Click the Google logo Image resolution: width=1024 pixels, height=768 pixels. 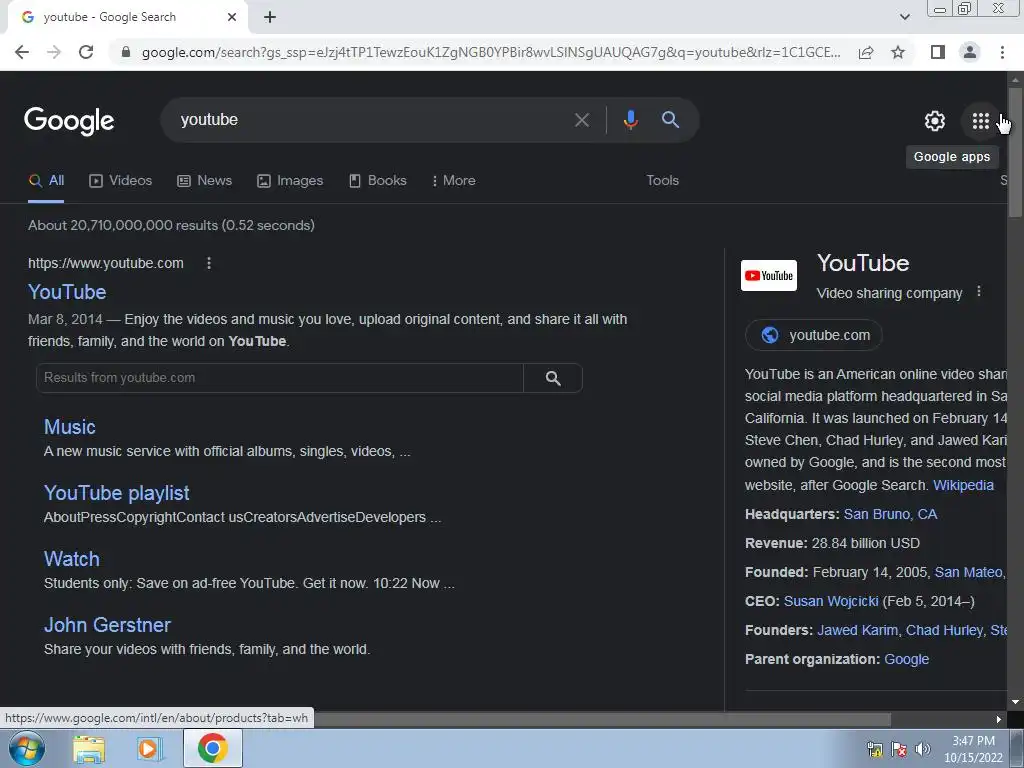(x=69, y=121)
